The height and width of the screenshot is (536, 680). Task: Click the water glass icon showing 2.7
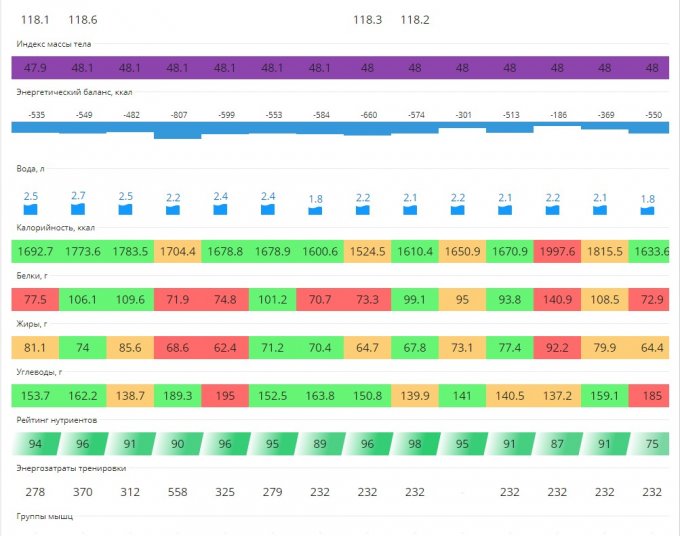79,208
